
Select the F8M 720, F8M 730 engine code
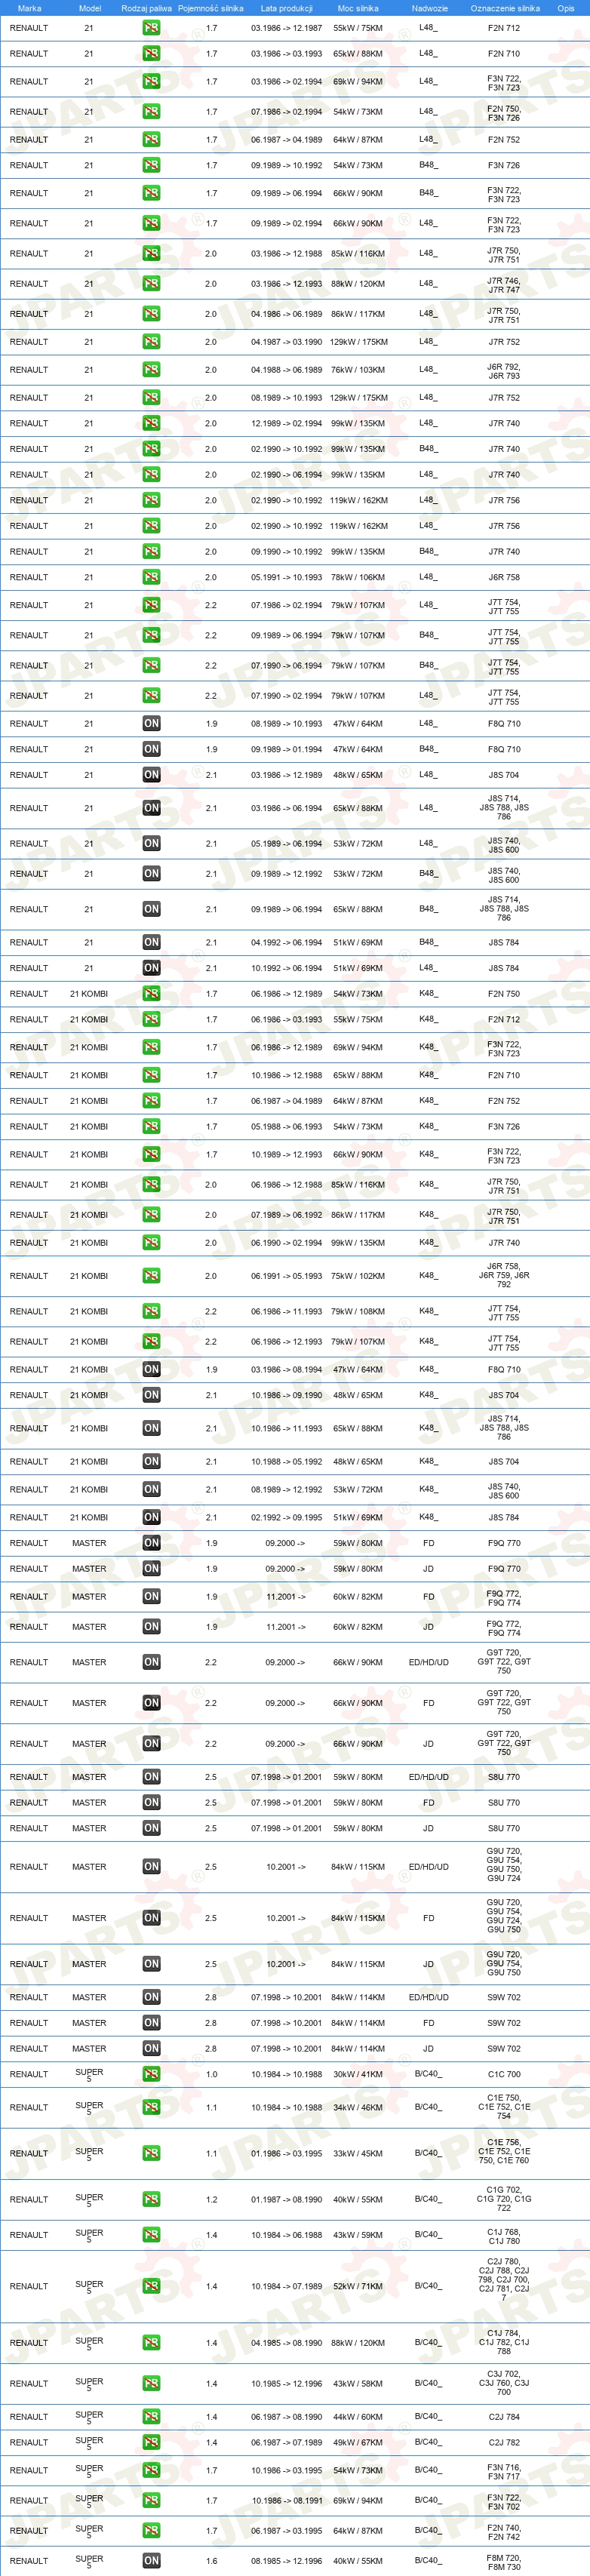coord(504,2561)
